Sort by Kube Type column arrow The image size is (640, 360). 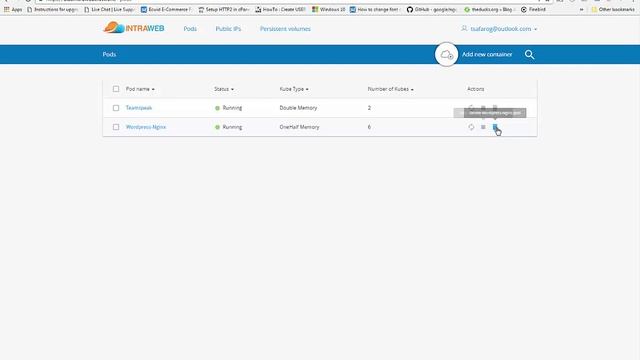[x=307, y=89]
